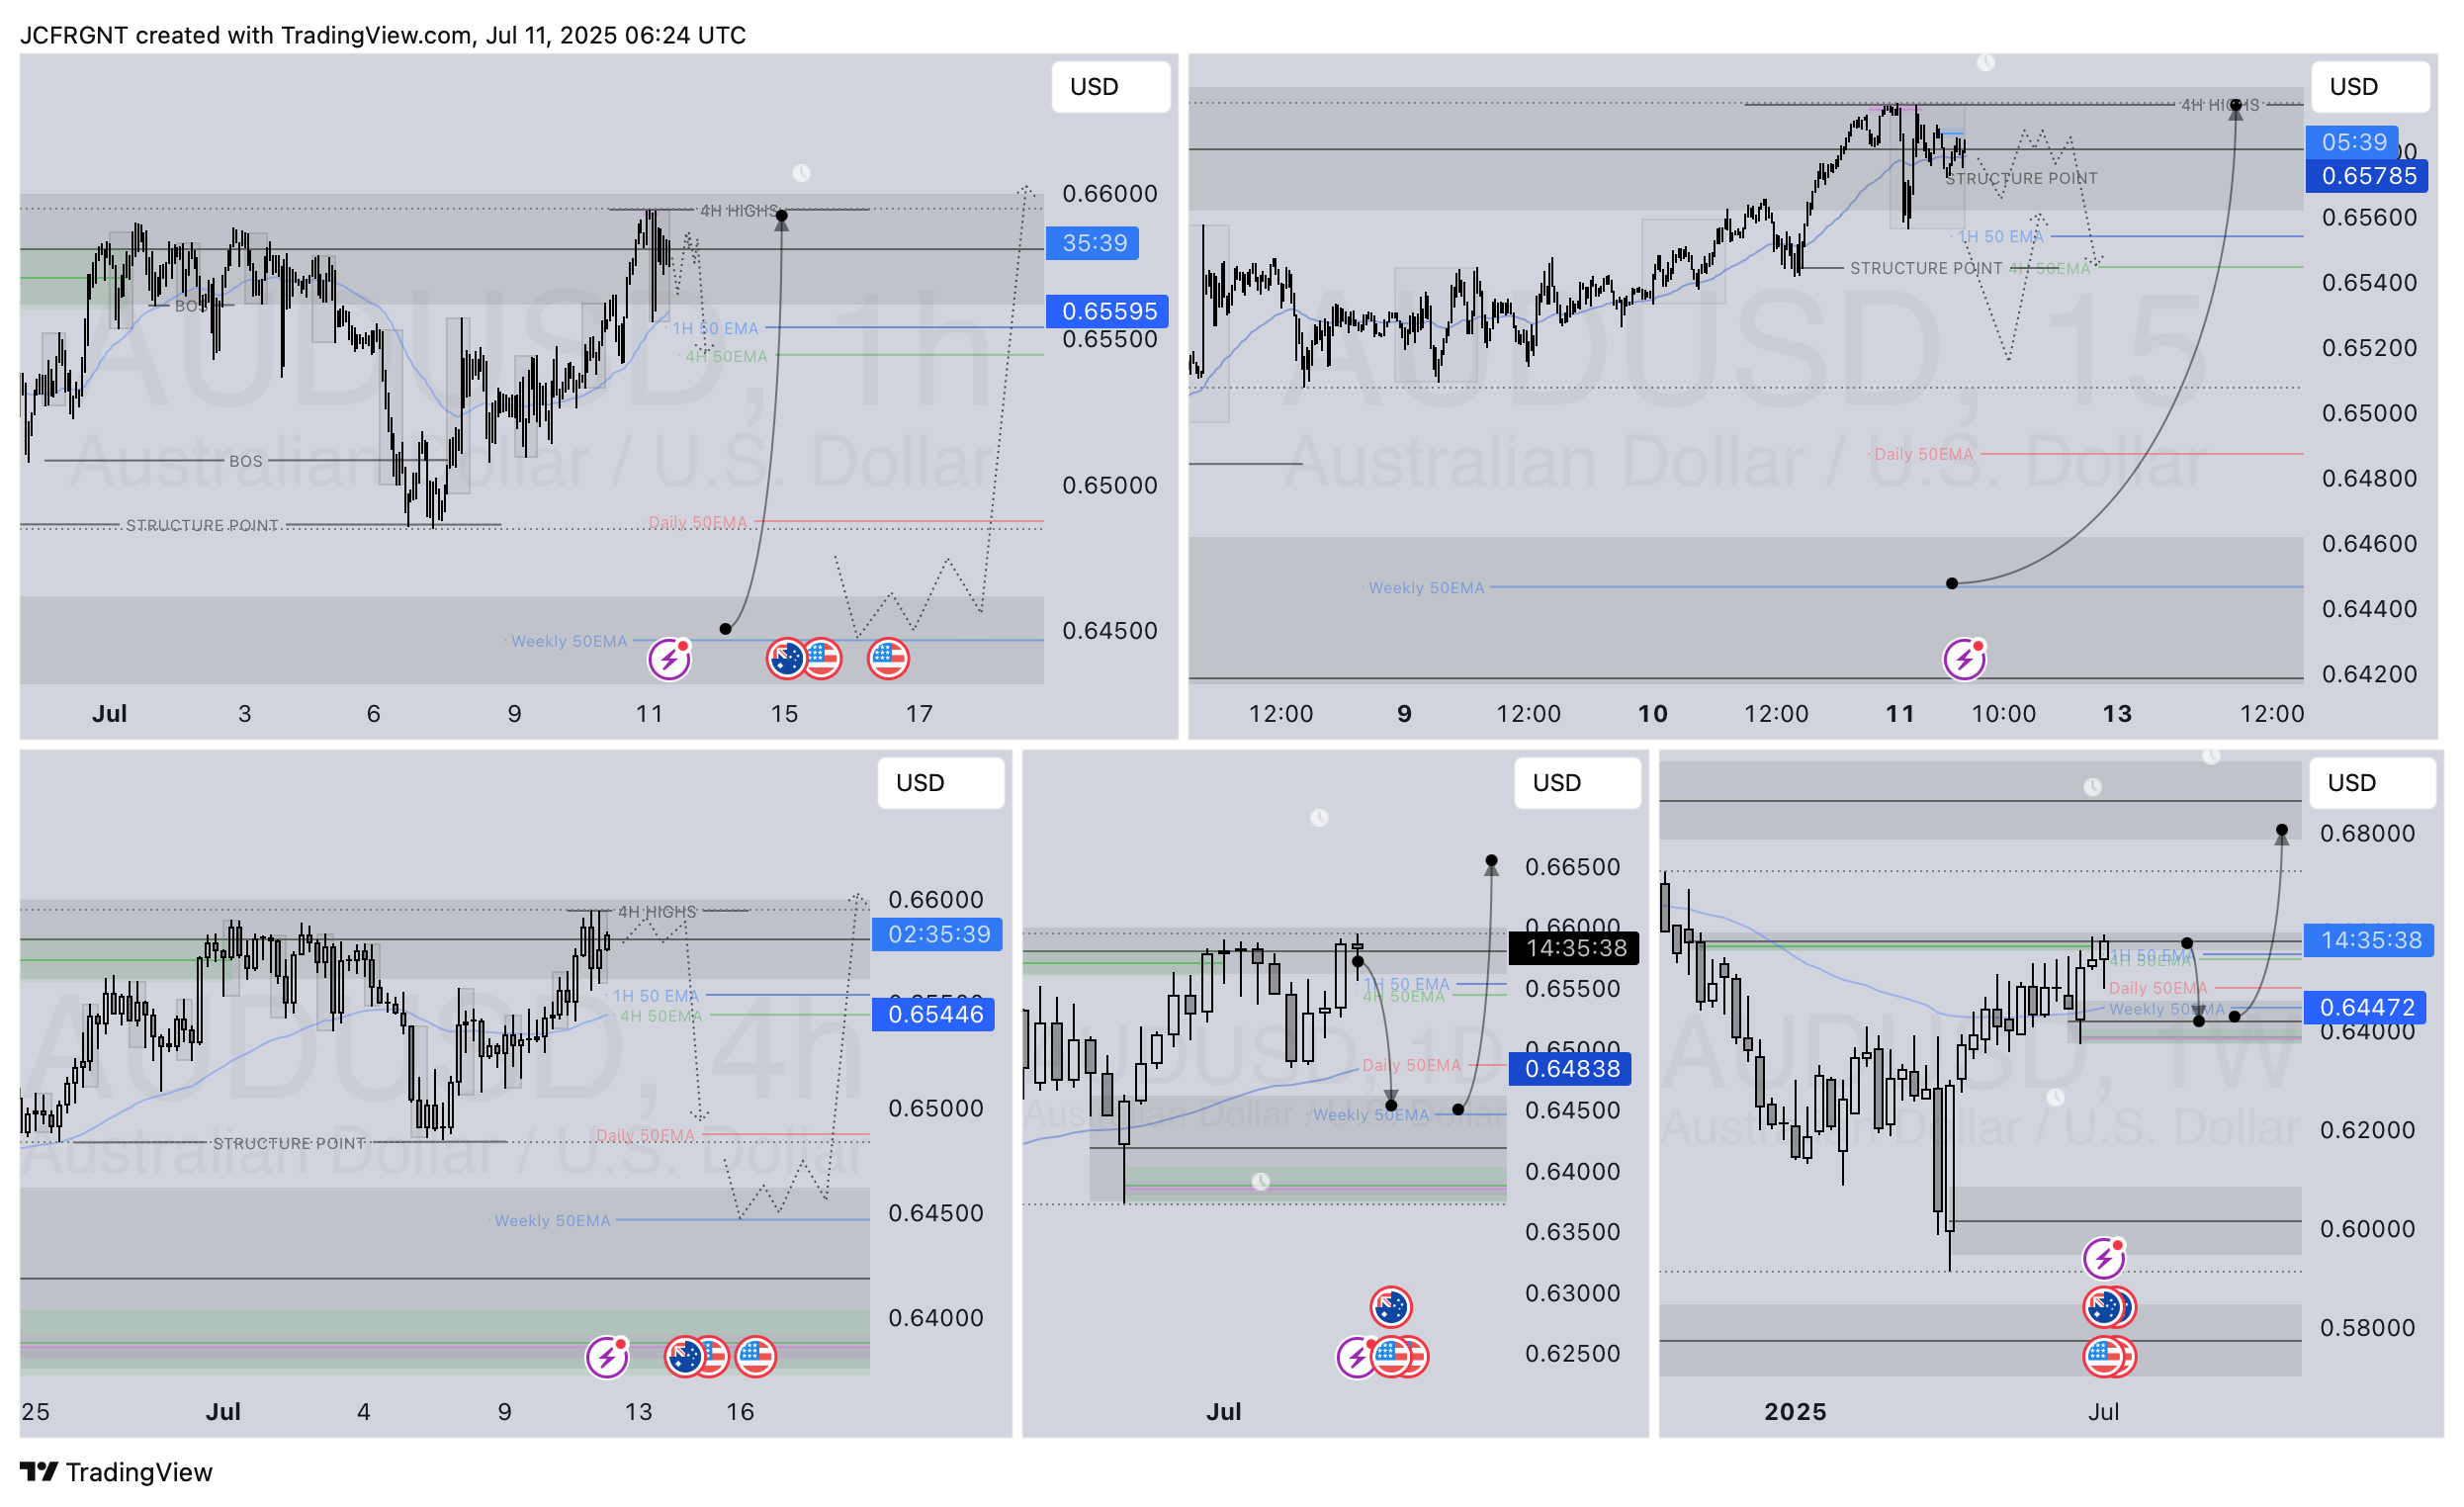Click the 0.64838 price label on daily chart
Viewport: 2464px width, 1507px height.
click(1570, 1069)
